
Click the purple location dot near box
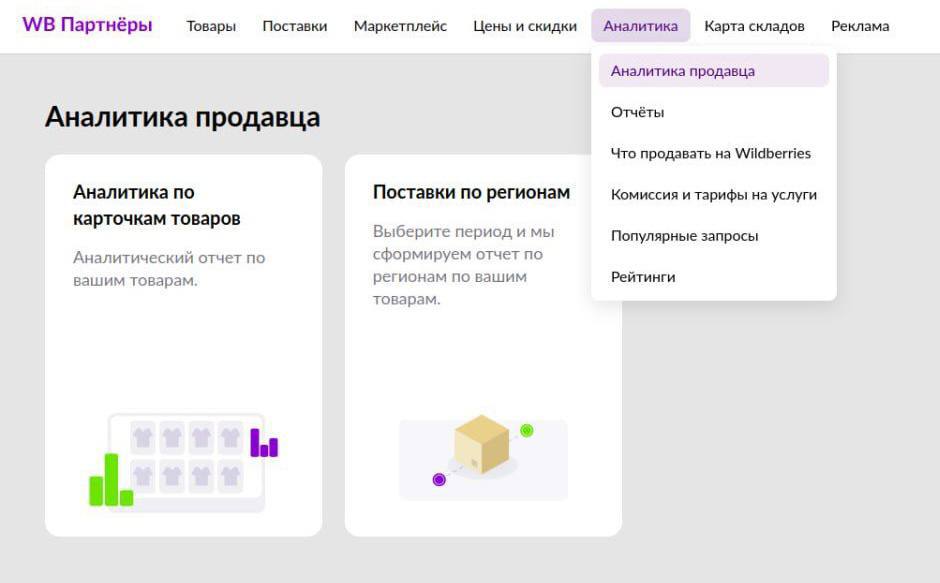[438, 480]
